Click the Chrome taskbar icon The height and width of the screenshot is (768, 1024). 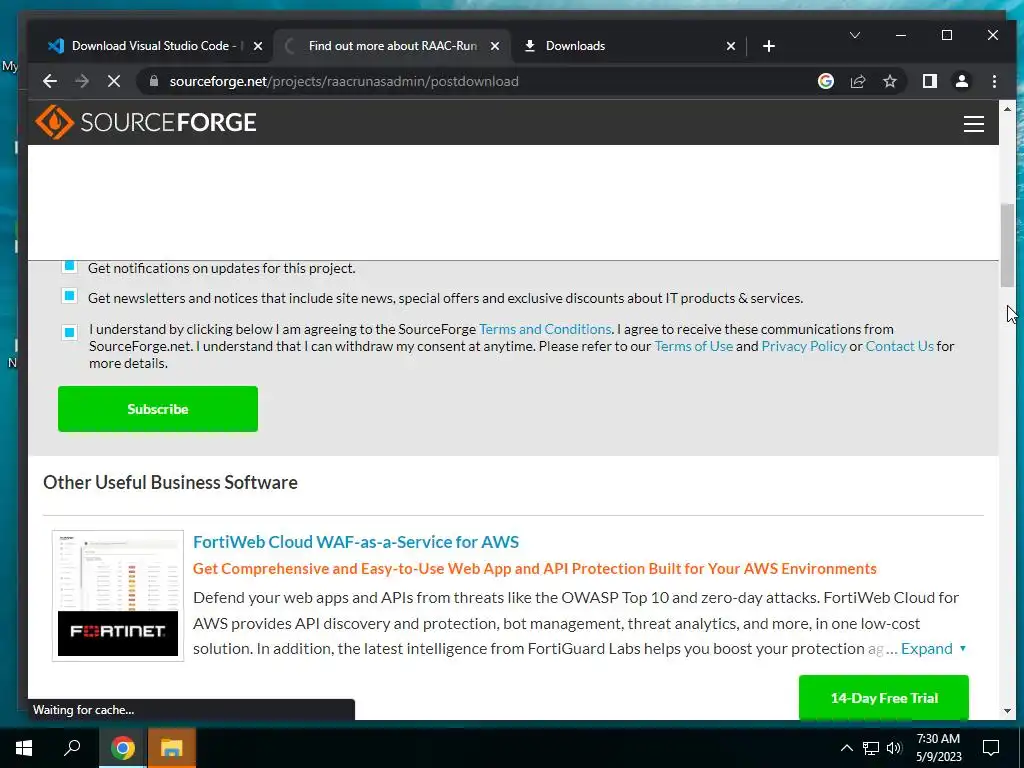[122, 747]
